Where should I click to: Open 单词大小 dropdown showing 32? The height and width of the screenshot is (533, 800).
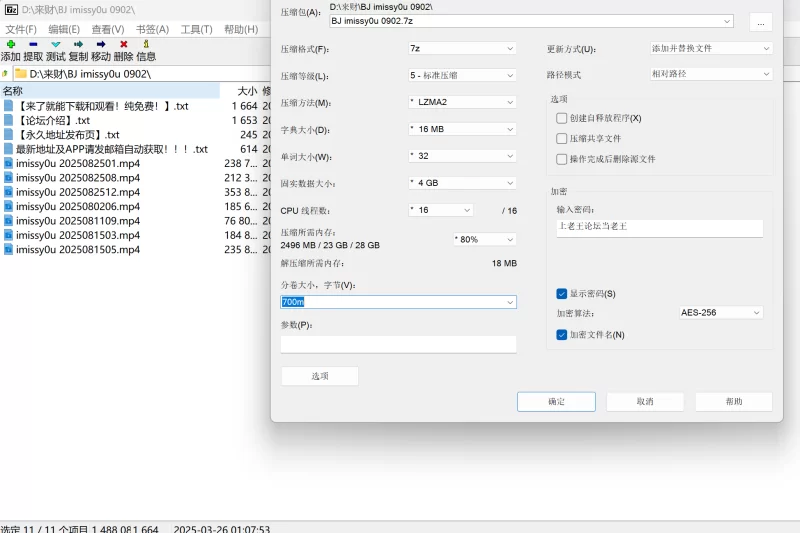tap(462, 156)
